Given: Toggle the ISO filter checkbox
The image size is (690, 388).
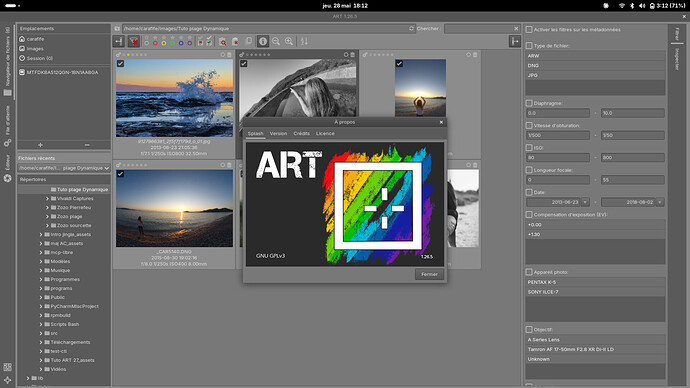Looking at the screenshot, I should tap(529, 147).
